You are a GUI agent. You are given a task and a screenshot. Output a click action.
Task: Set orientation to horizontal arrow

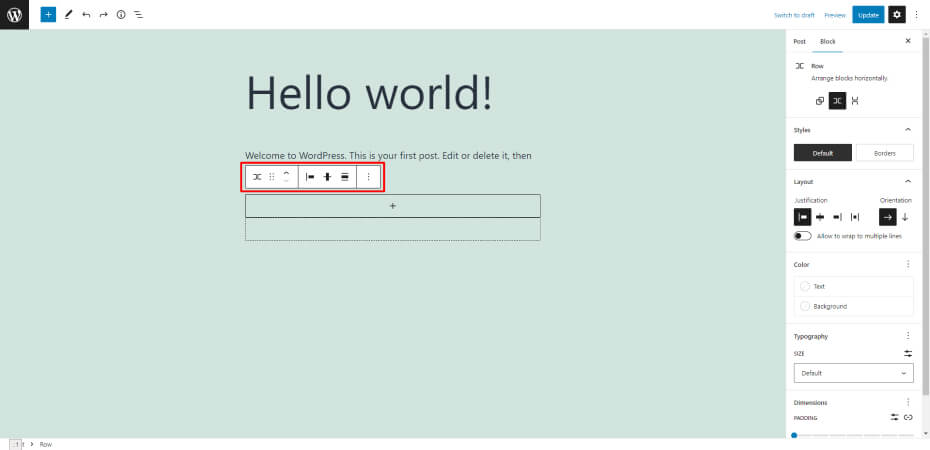point(887,217)
